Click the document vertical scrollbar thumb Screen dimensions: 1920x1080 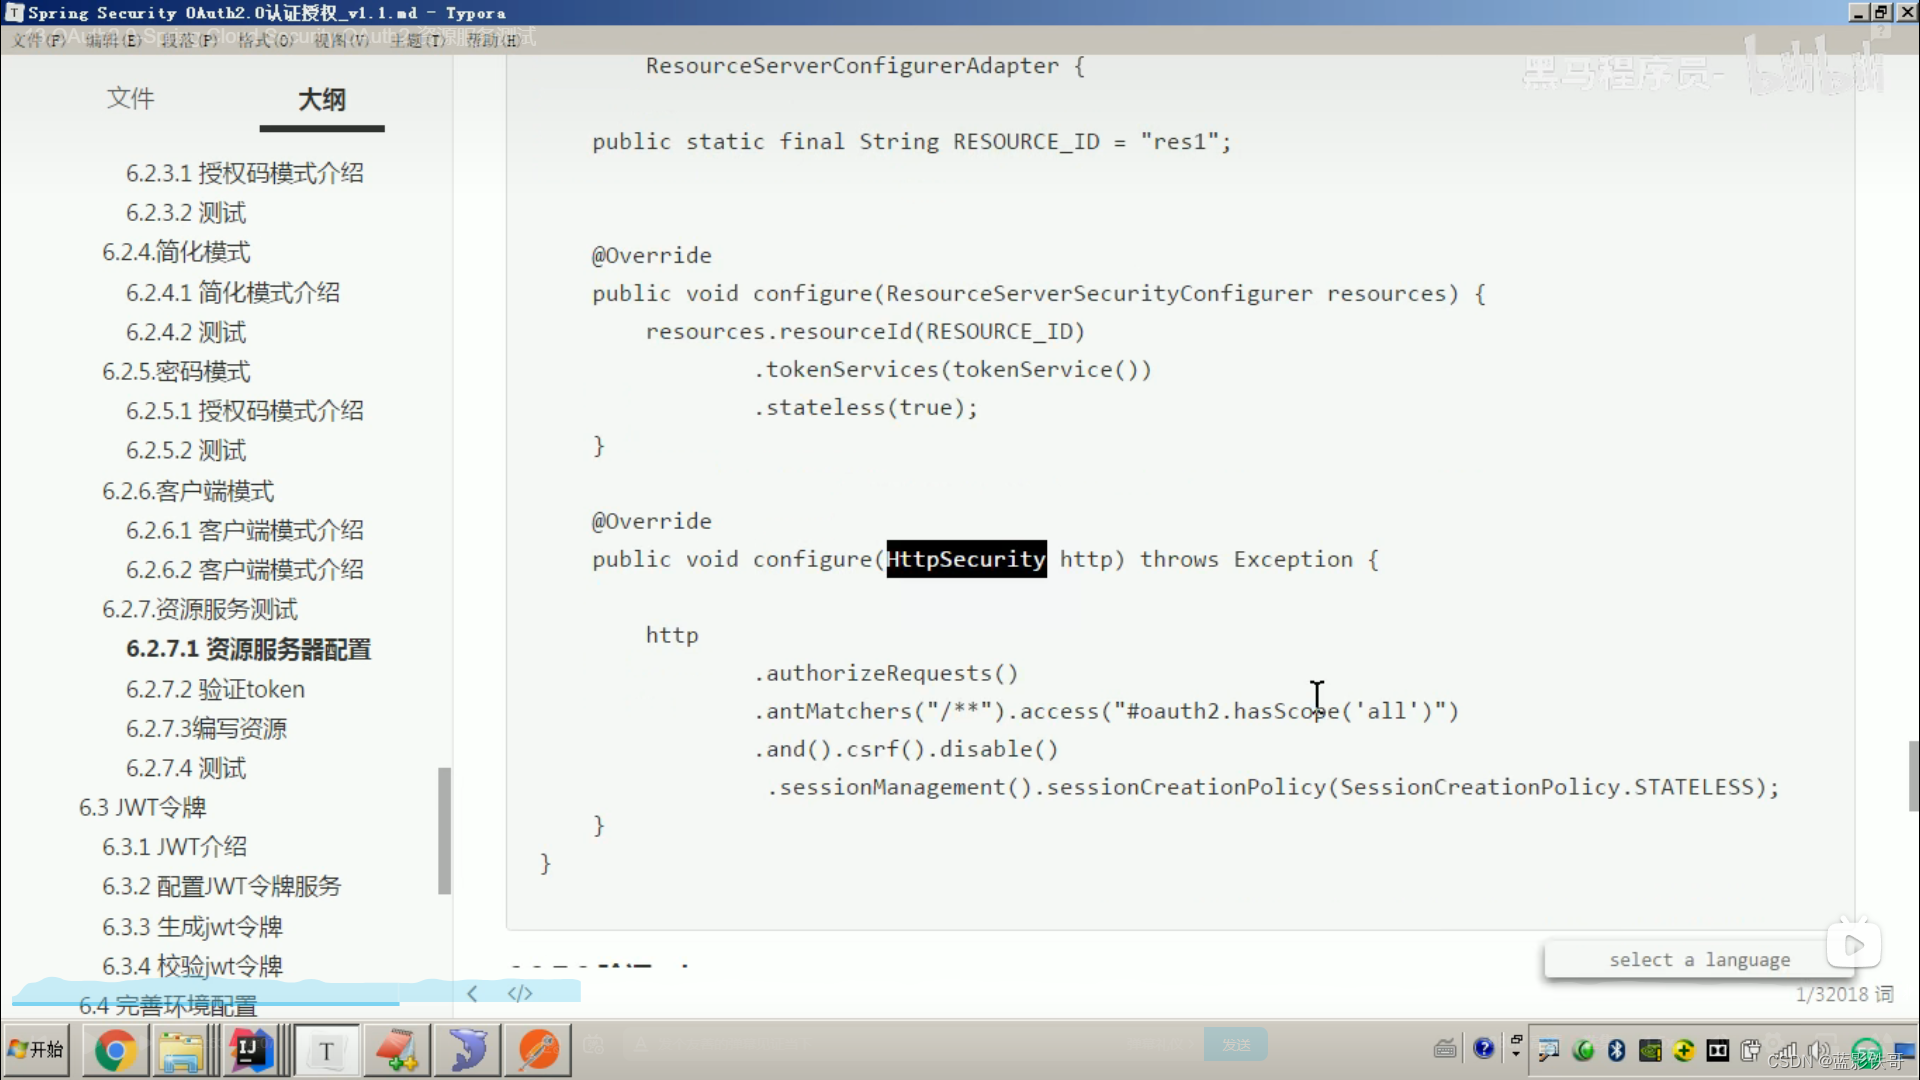[1913, 776]
